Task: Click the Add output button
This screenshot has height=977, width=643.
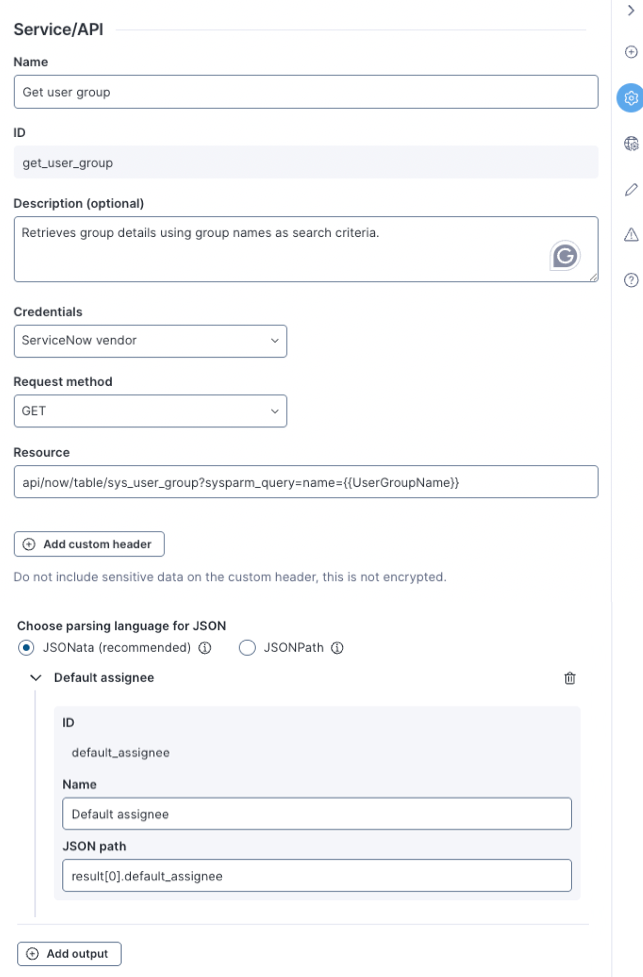Action: click(x=70, y=953)
